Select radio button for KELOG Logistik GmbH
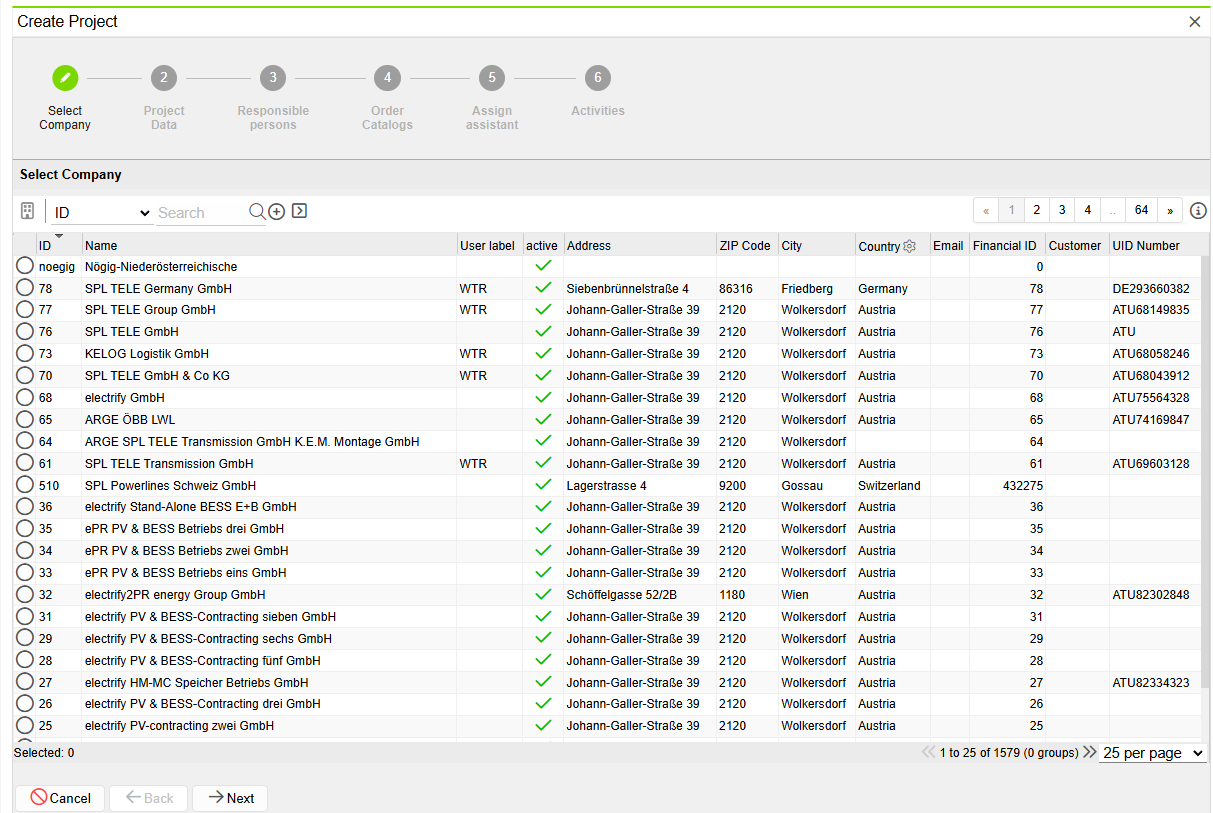The image size is (1213, 813). [25, 354]
